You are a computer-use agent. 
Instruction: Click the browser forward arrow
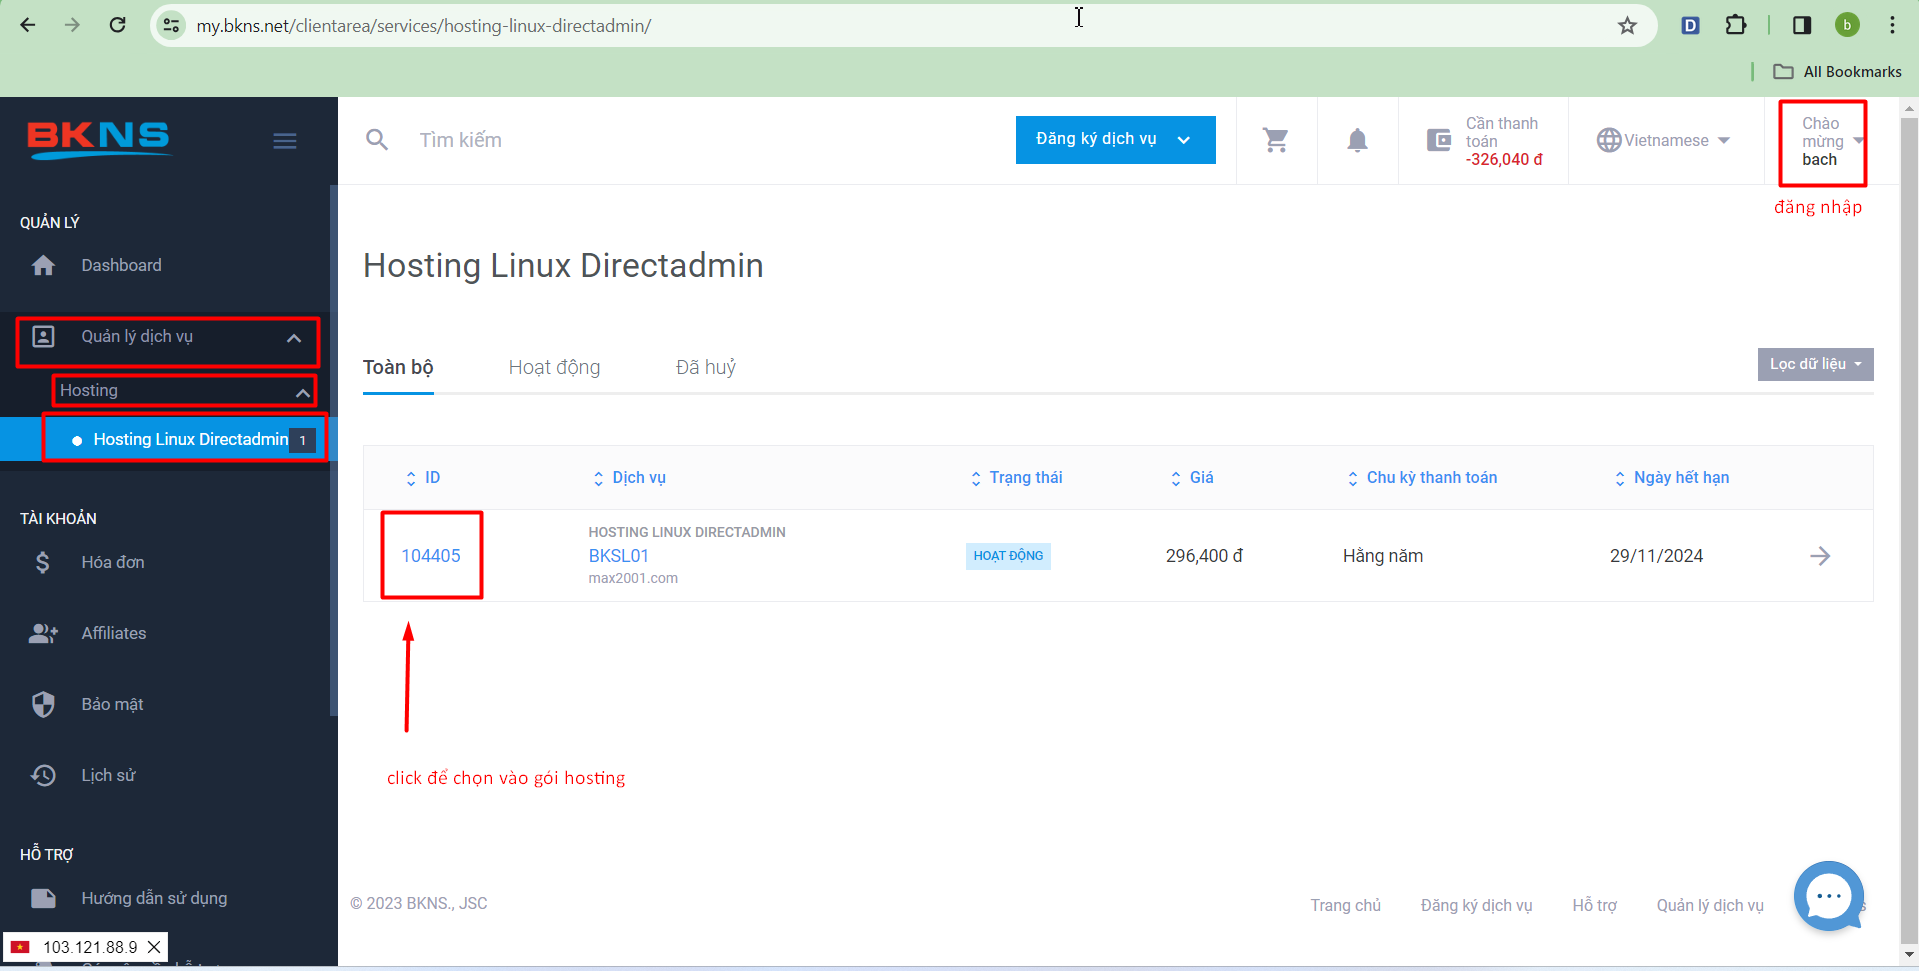click(x=72, y=25)
